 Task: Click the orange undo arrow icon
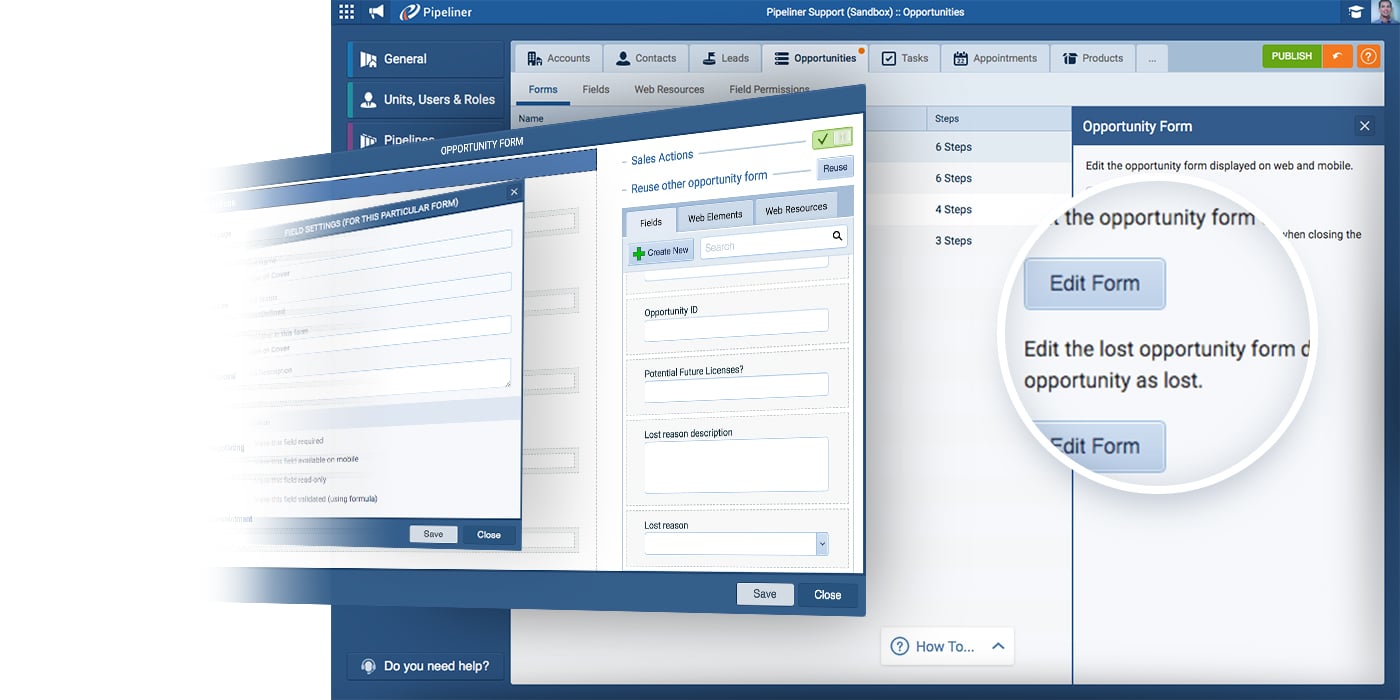tap(1337, 57)
